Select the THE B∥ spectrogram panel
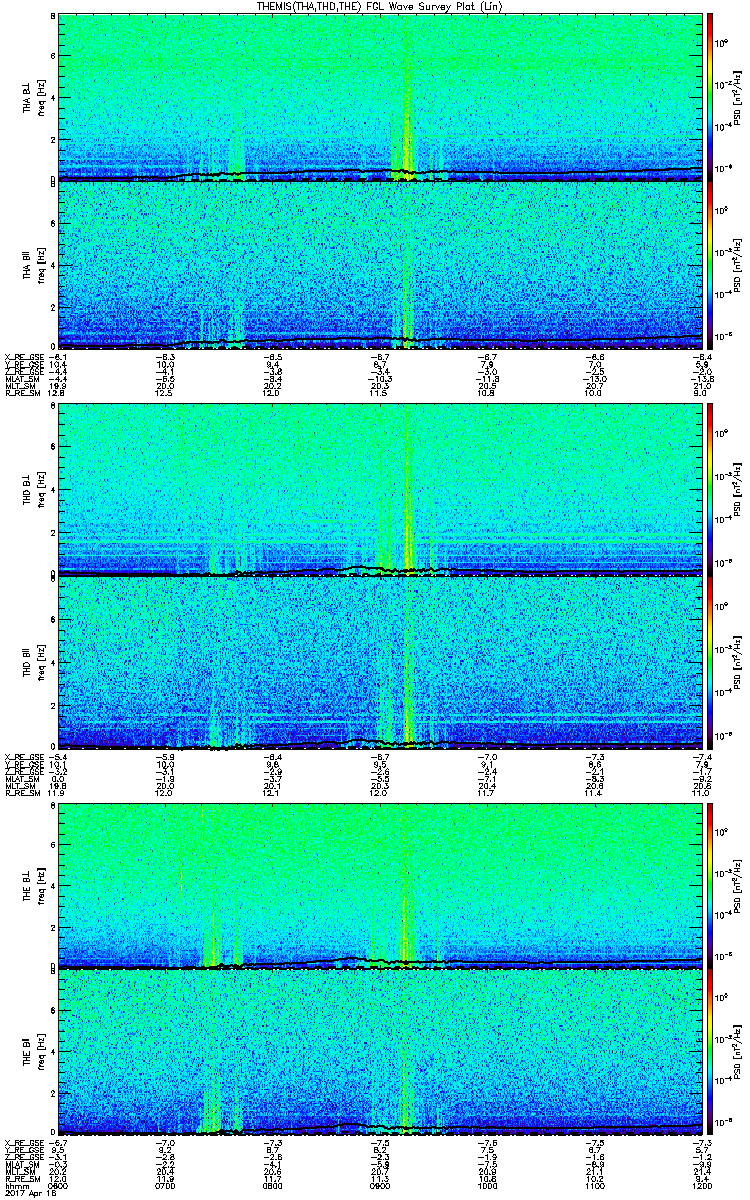The width and height of the screenshot is (750, 1200). 380,1052
